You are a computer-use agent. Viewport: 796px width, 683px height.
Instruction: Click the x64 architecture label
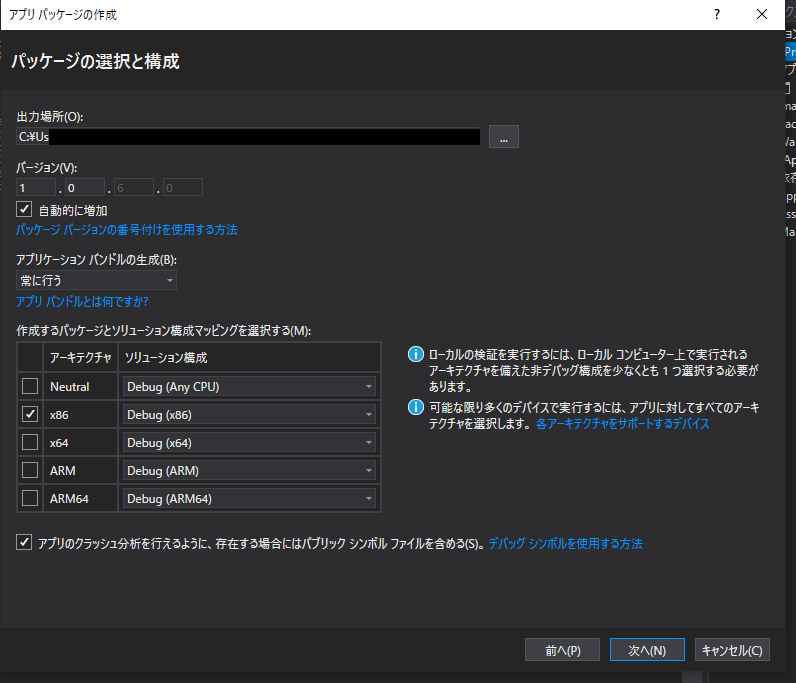point(59,443)
